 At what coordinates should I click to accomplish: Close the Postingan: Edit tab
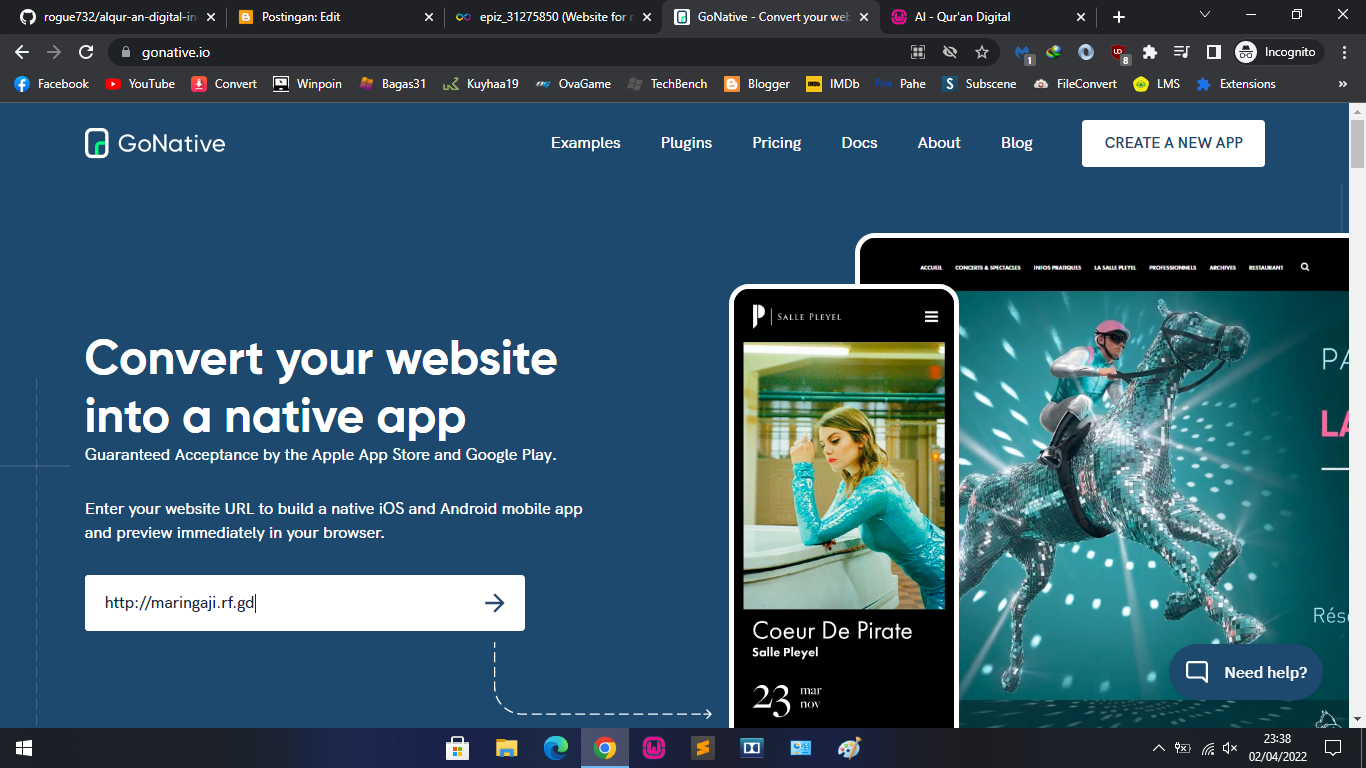click(x=429, y=17)
